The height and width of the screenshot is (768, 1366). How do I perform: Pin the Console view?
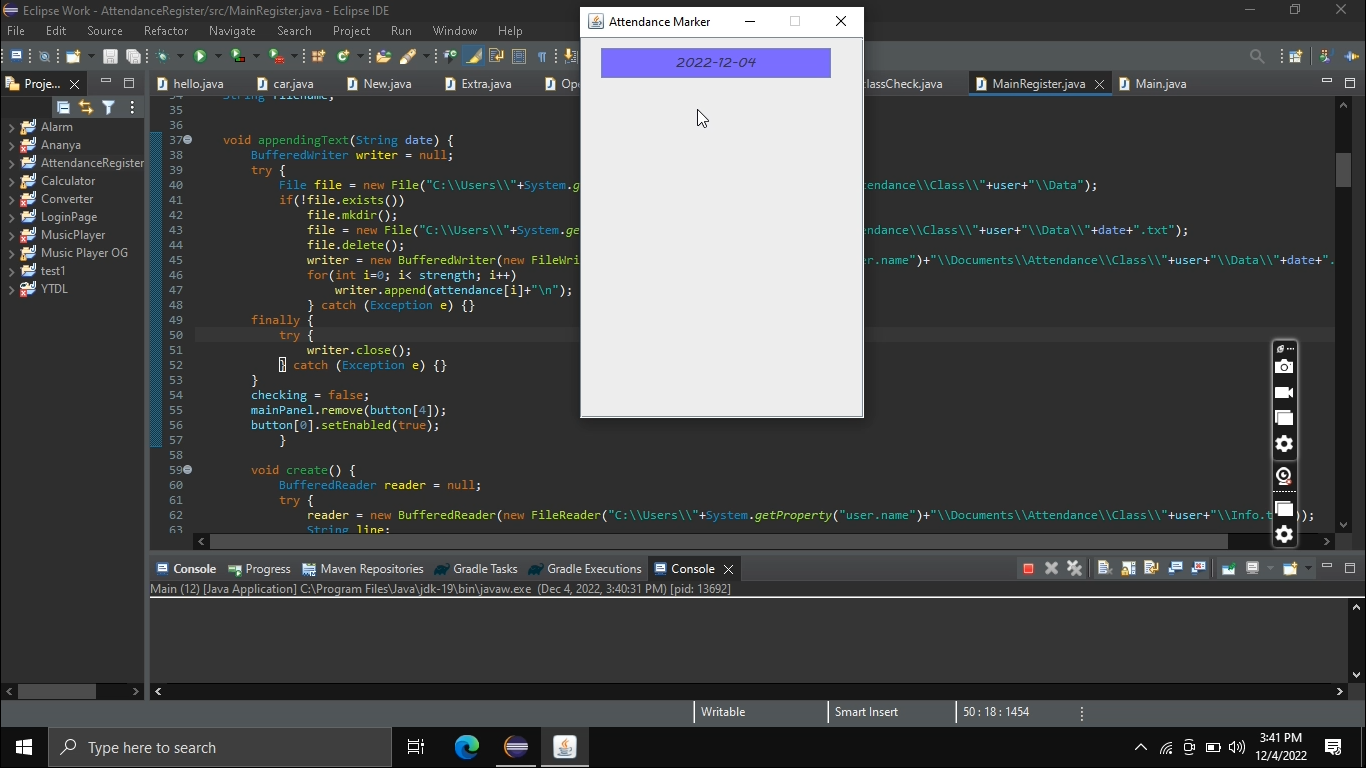[1228, 568]
